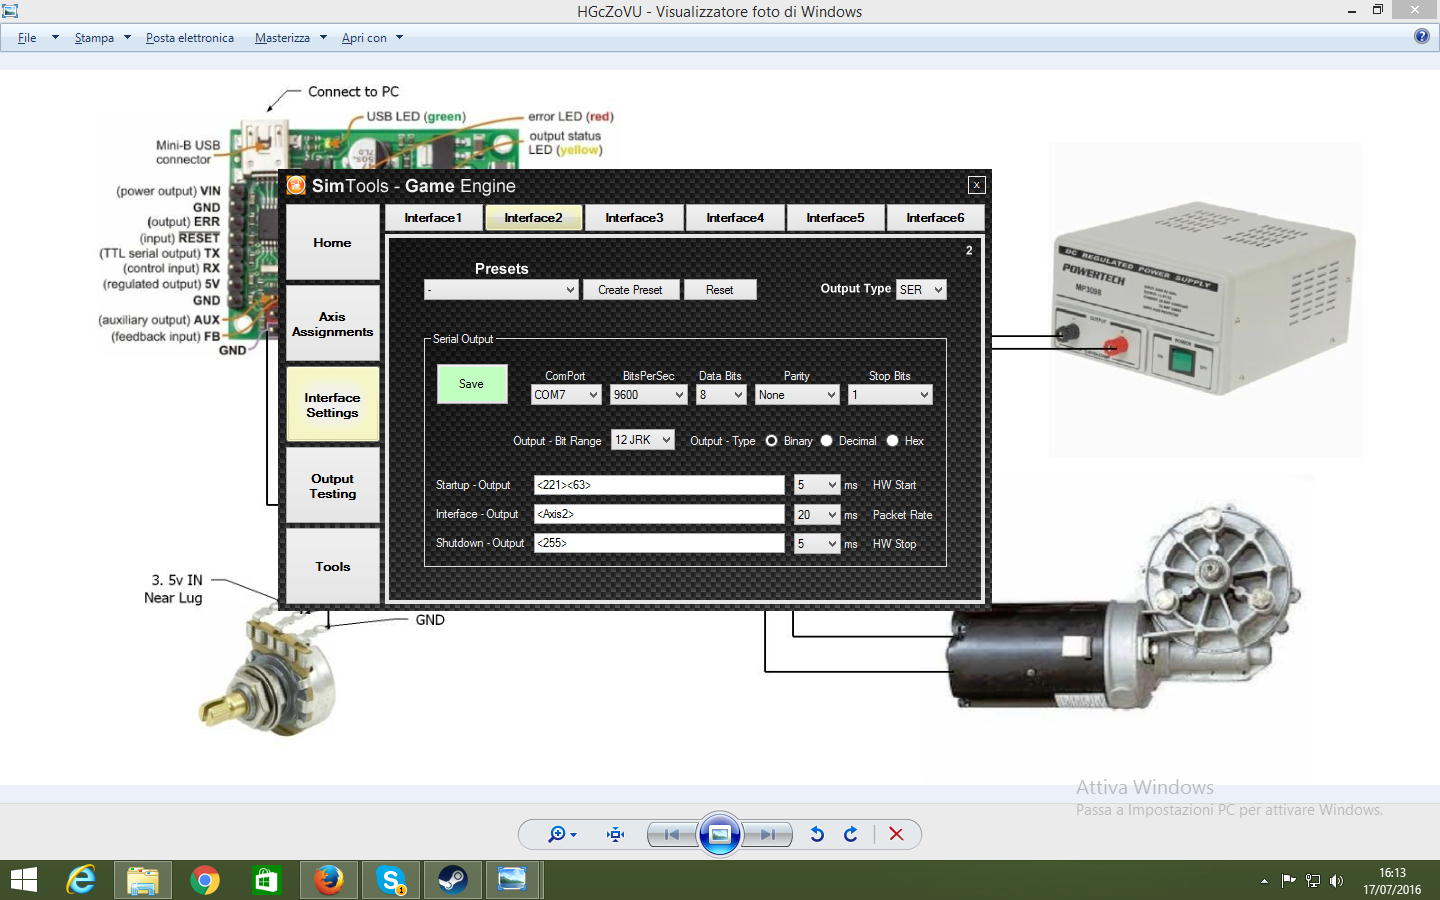This screenshot has width=1440, height=900.
Task: Select Binary output type radio
Action: pos(771,440)
